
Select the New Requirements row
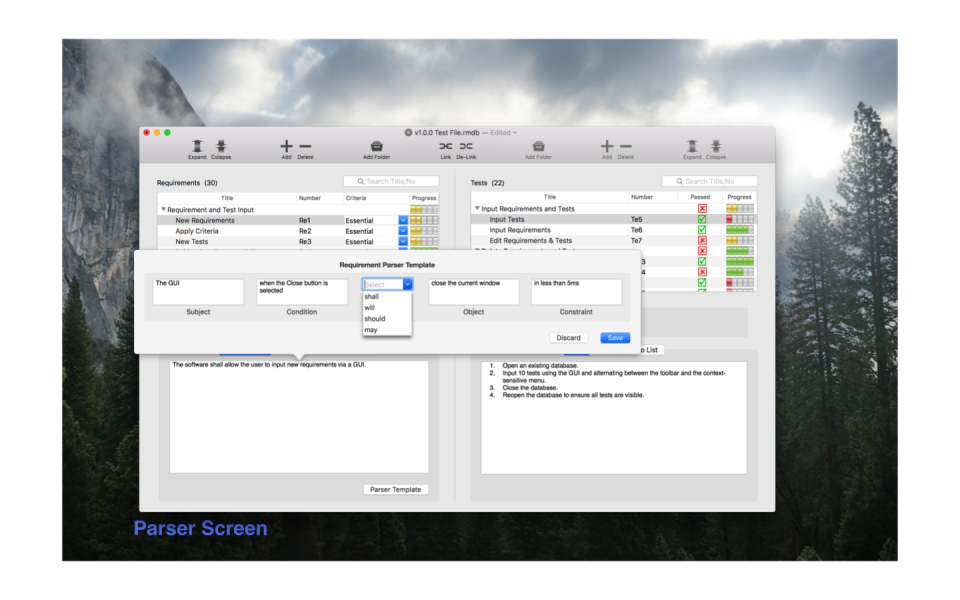(x=298, y=220)
